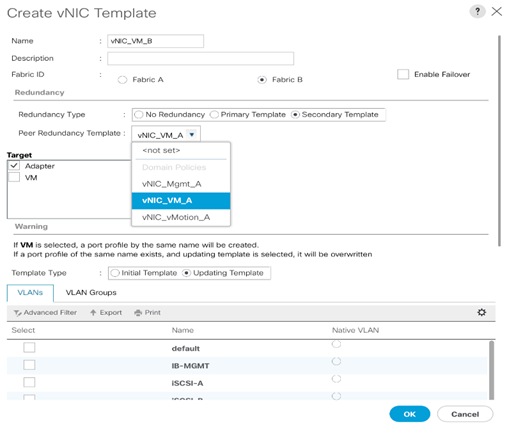Switch to the VLAN Groups tab

(x=91, y=293)
